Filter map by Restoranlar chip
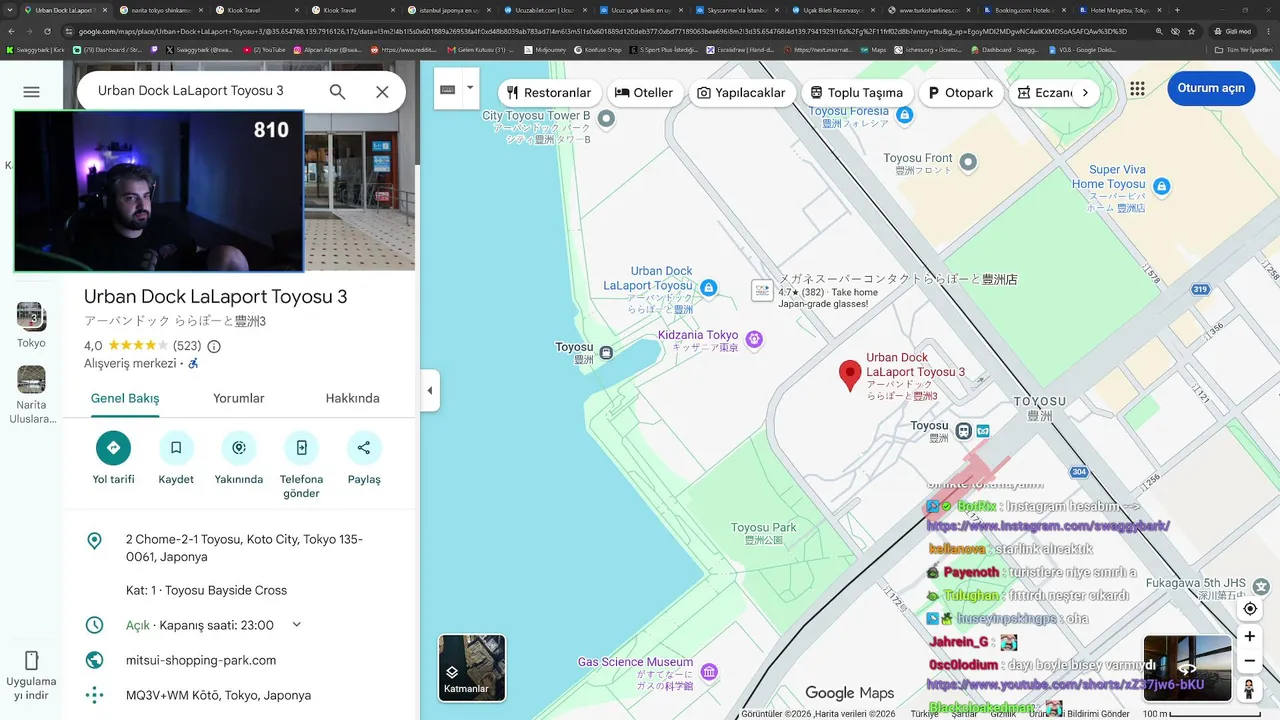 550,92
